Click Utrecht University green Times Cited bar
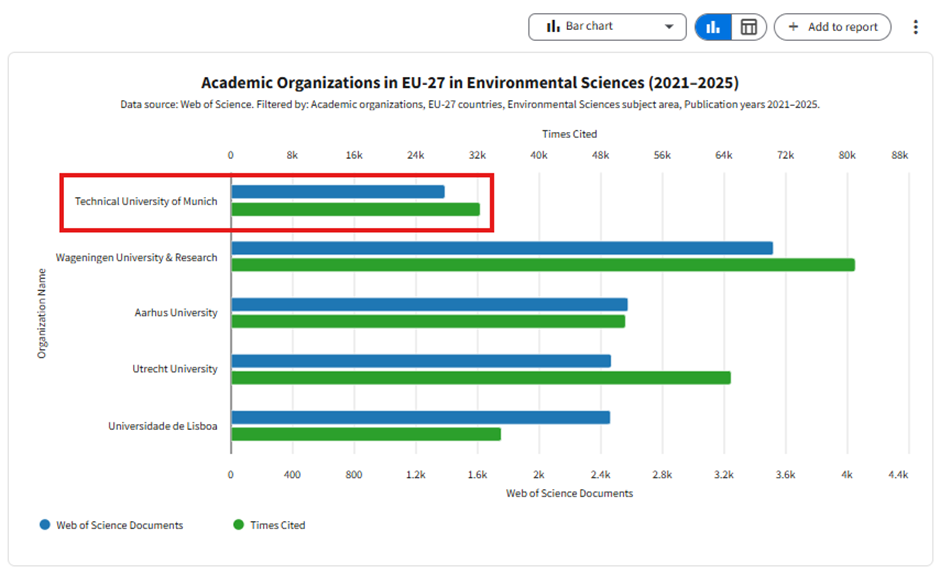The image size is (940, 573). (x=481, y=378)
